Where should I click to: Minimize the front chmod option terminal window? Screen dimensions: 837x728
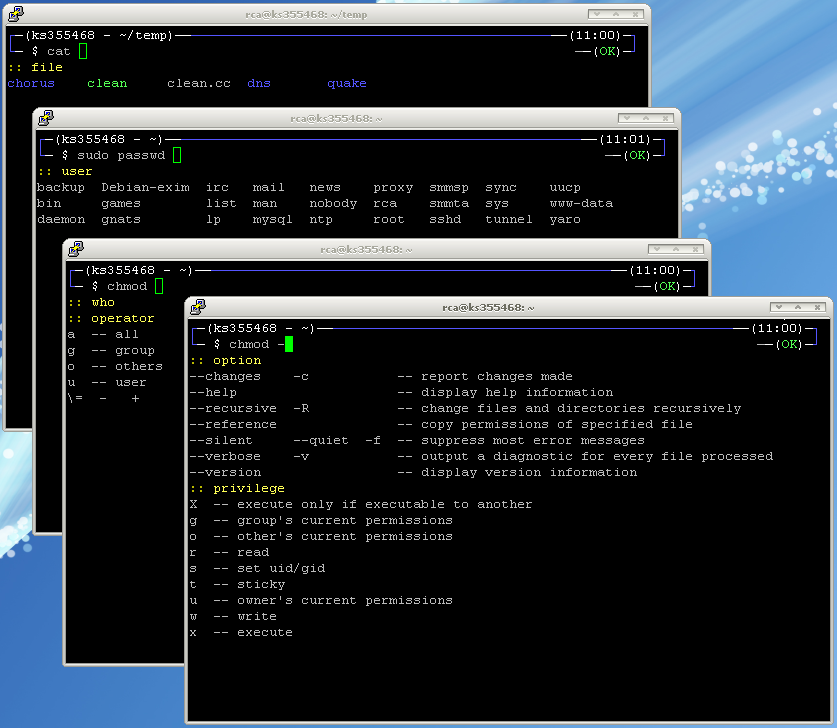click(779, 307)
